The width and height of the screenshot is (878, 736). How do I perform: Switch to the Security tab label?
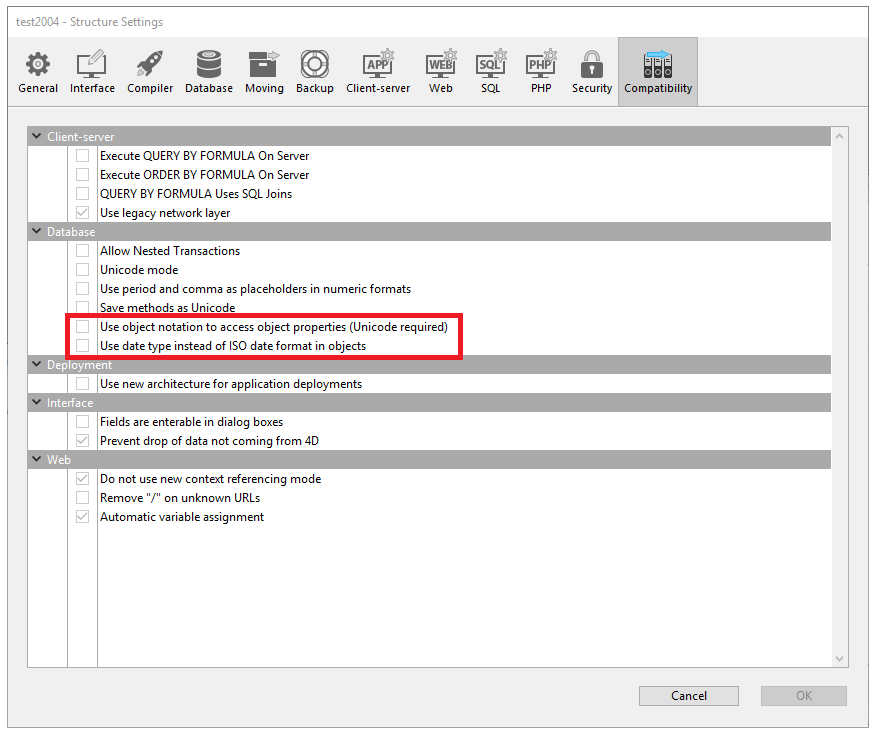point(592,88)
